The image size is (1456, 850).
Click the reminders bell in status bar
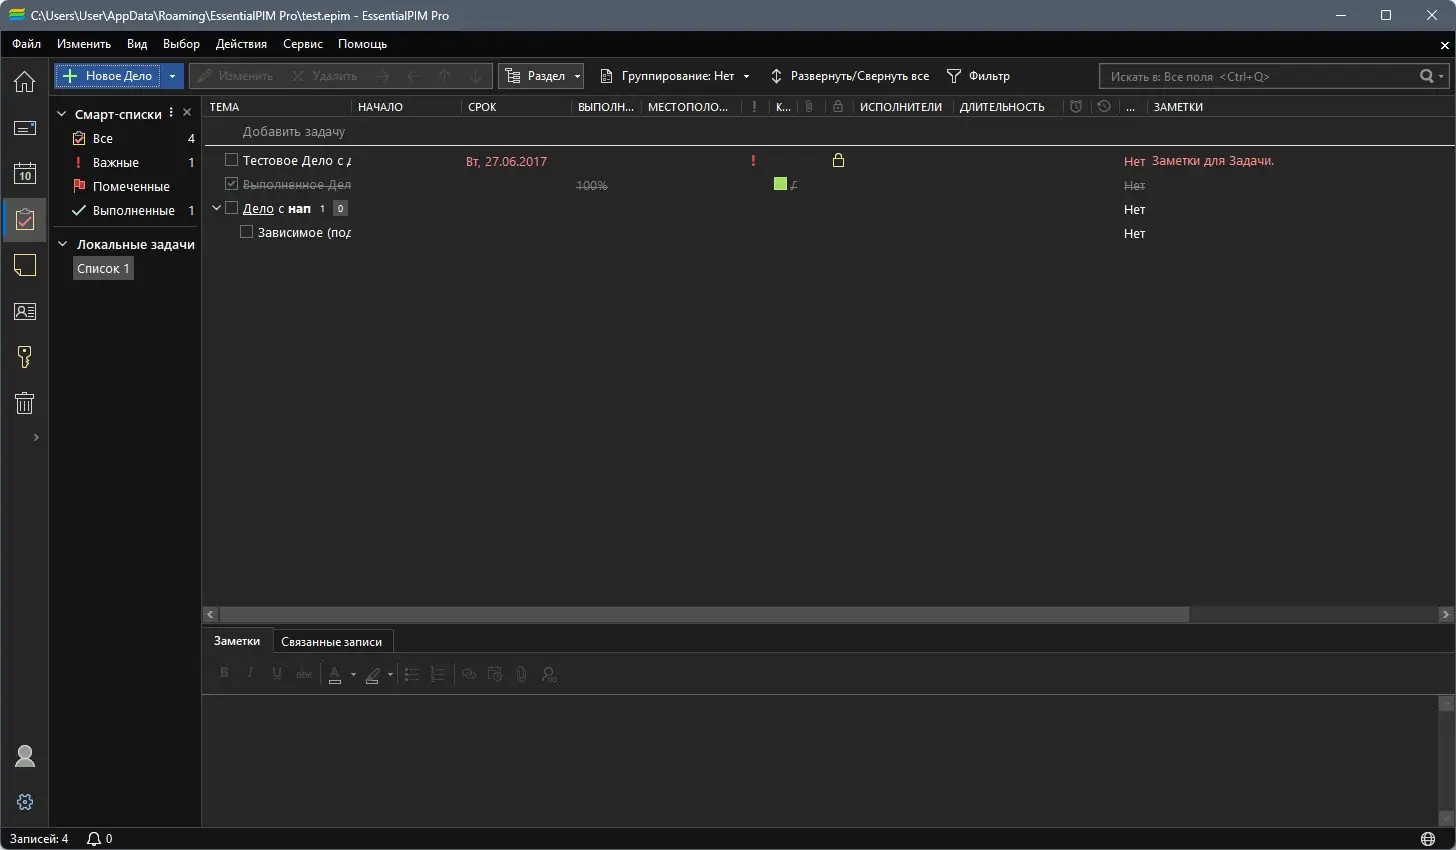click(95, 838)
